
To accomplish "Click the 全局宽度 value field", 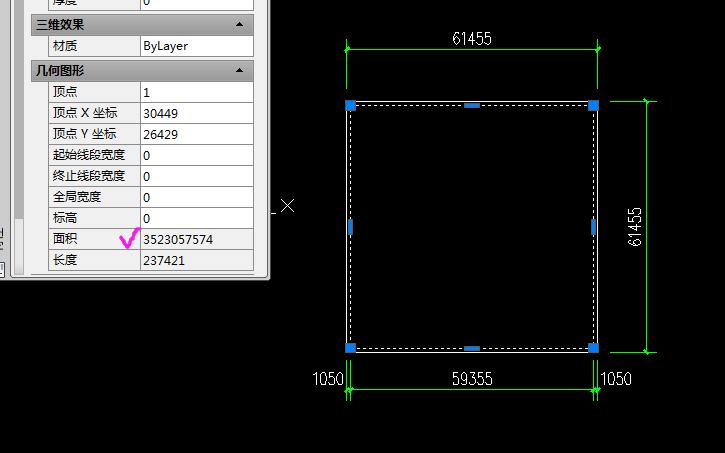I will 197,197.
